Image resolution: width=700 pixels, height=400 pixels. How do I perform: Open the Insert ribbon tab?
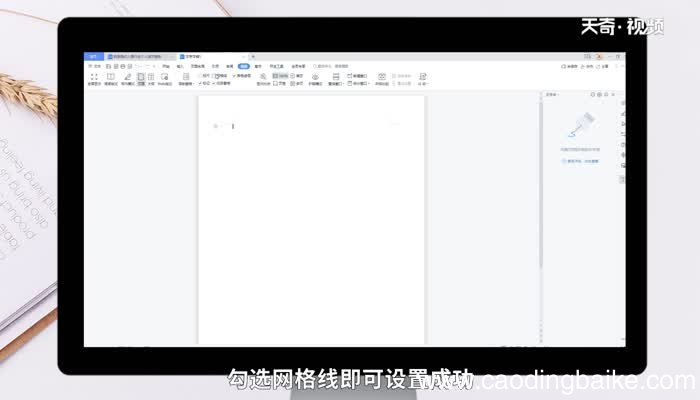[x=180, y=66]
